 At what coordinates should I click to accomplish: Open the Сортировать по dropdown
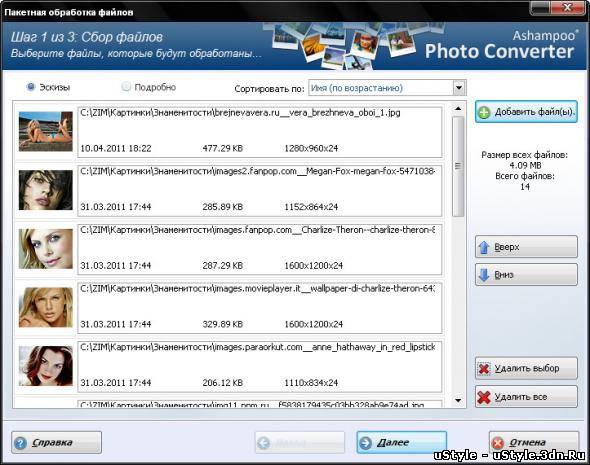pyautogui.click(x=387, y=88)
